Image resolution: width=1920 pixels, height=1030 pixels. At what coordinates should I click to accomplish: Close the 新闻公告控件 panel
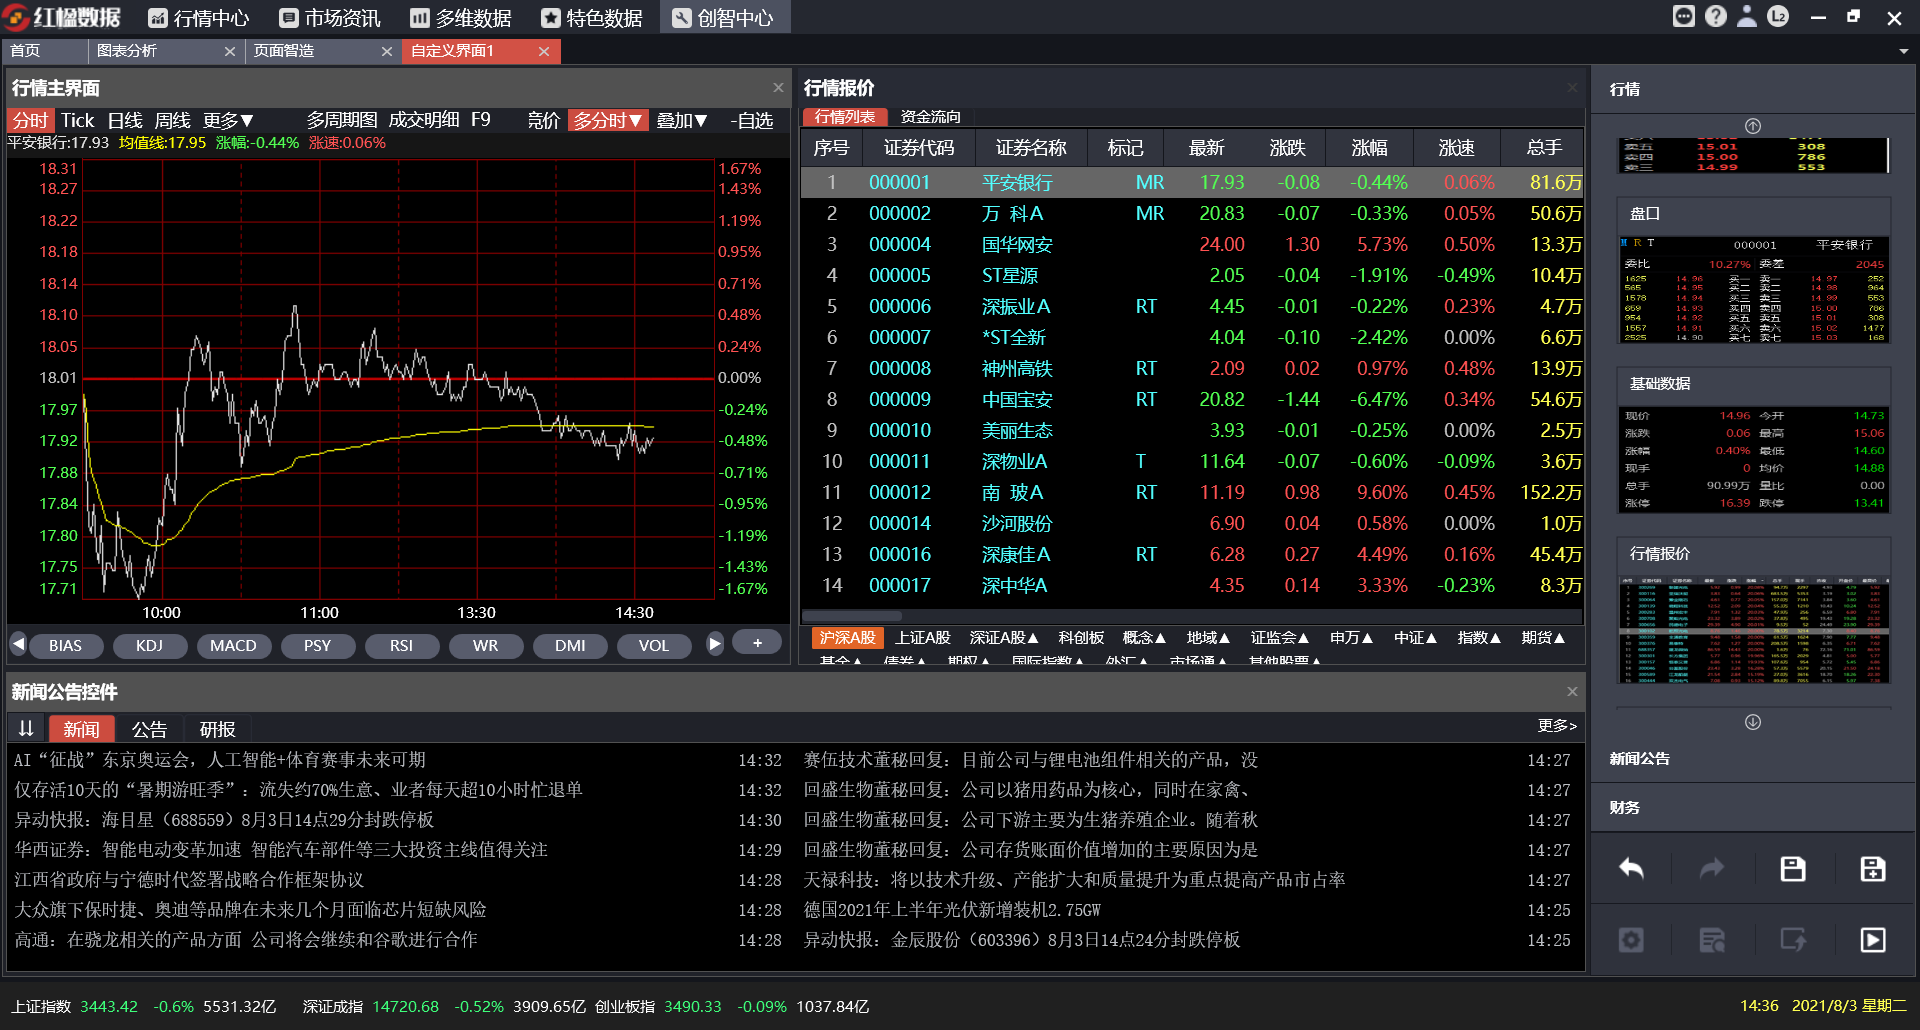pyautogui.click(x=1572, y=691)
